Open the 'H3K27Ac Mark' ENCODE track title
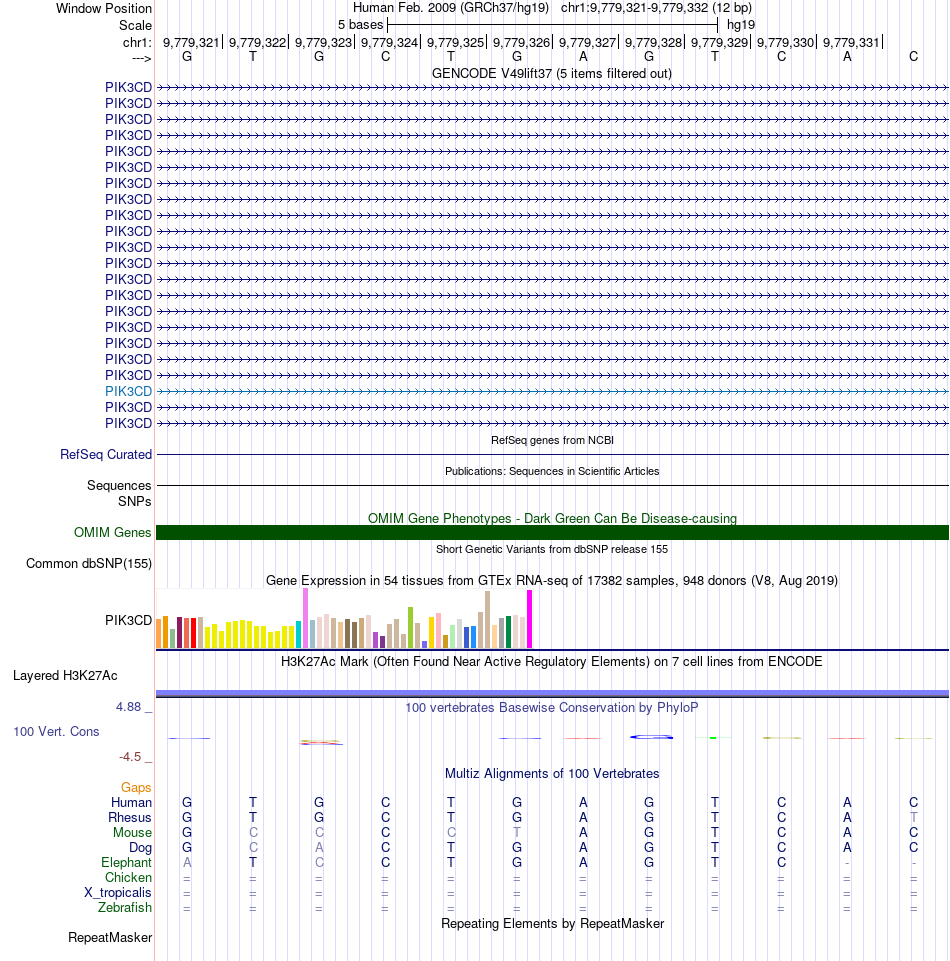The width and height of the screenshot is (950, 961). [552, 661]
